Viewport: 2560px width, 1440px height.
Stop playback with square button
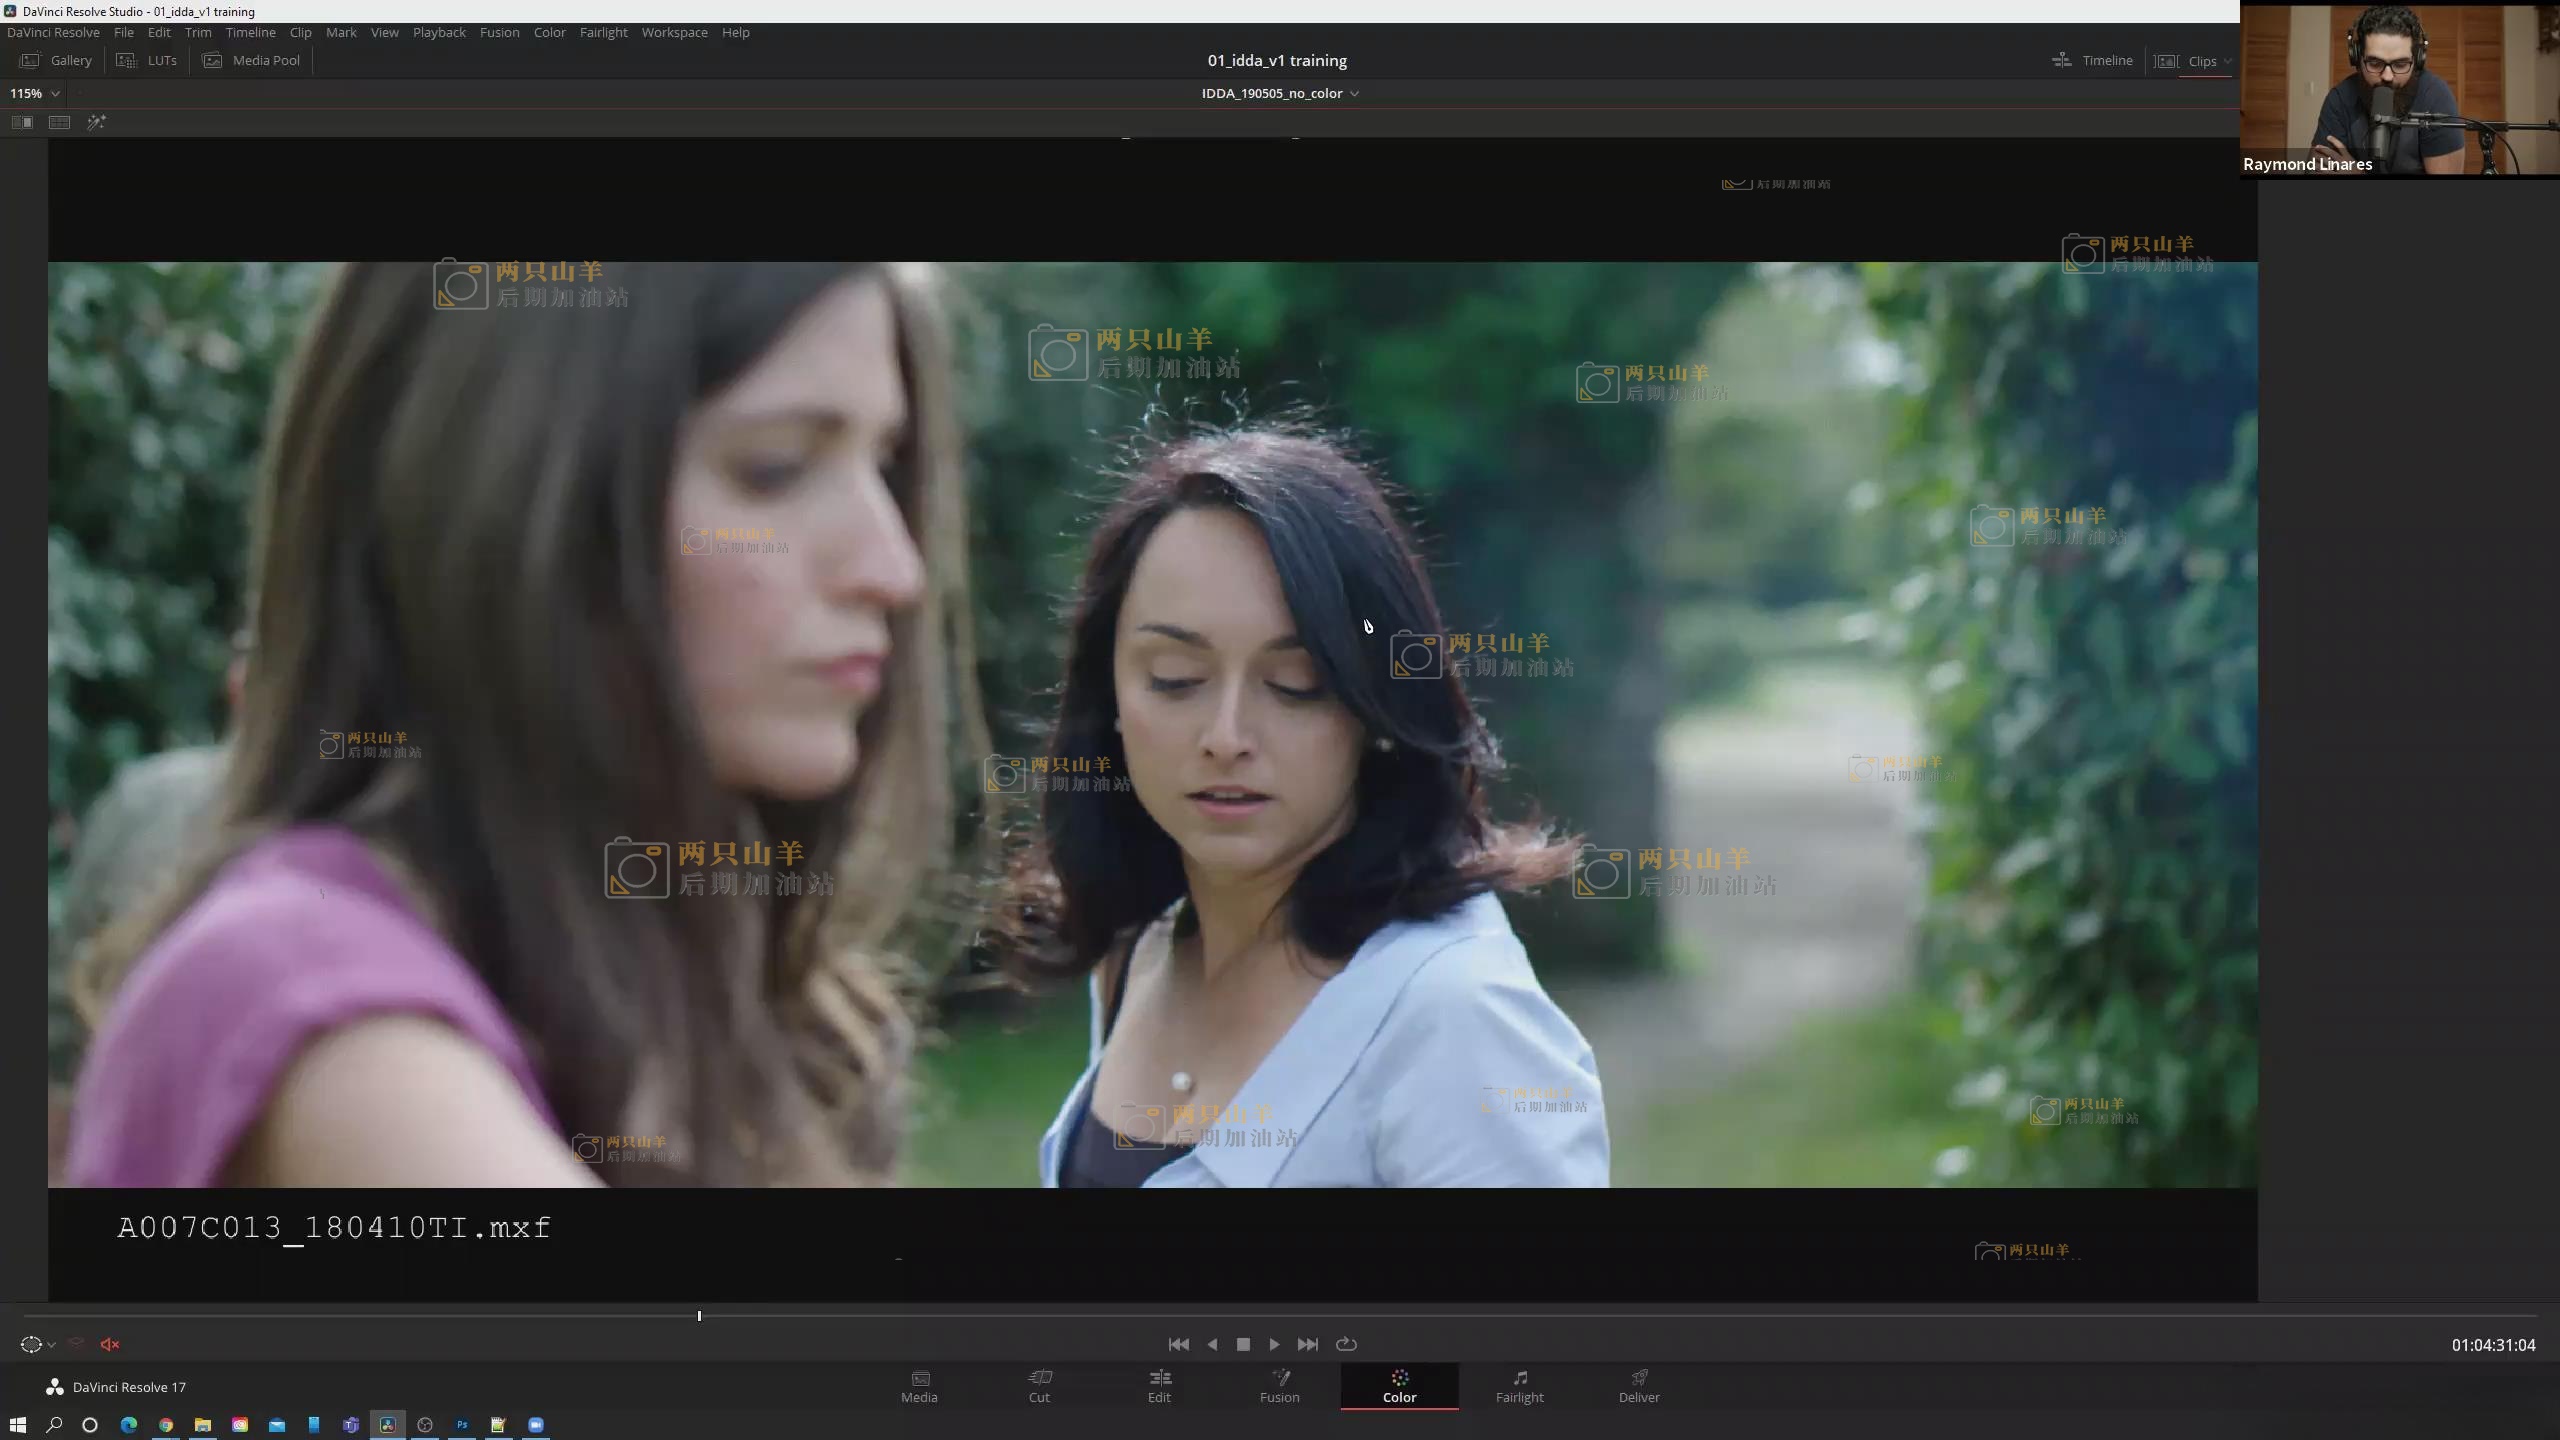(x=1243, y=1344)
